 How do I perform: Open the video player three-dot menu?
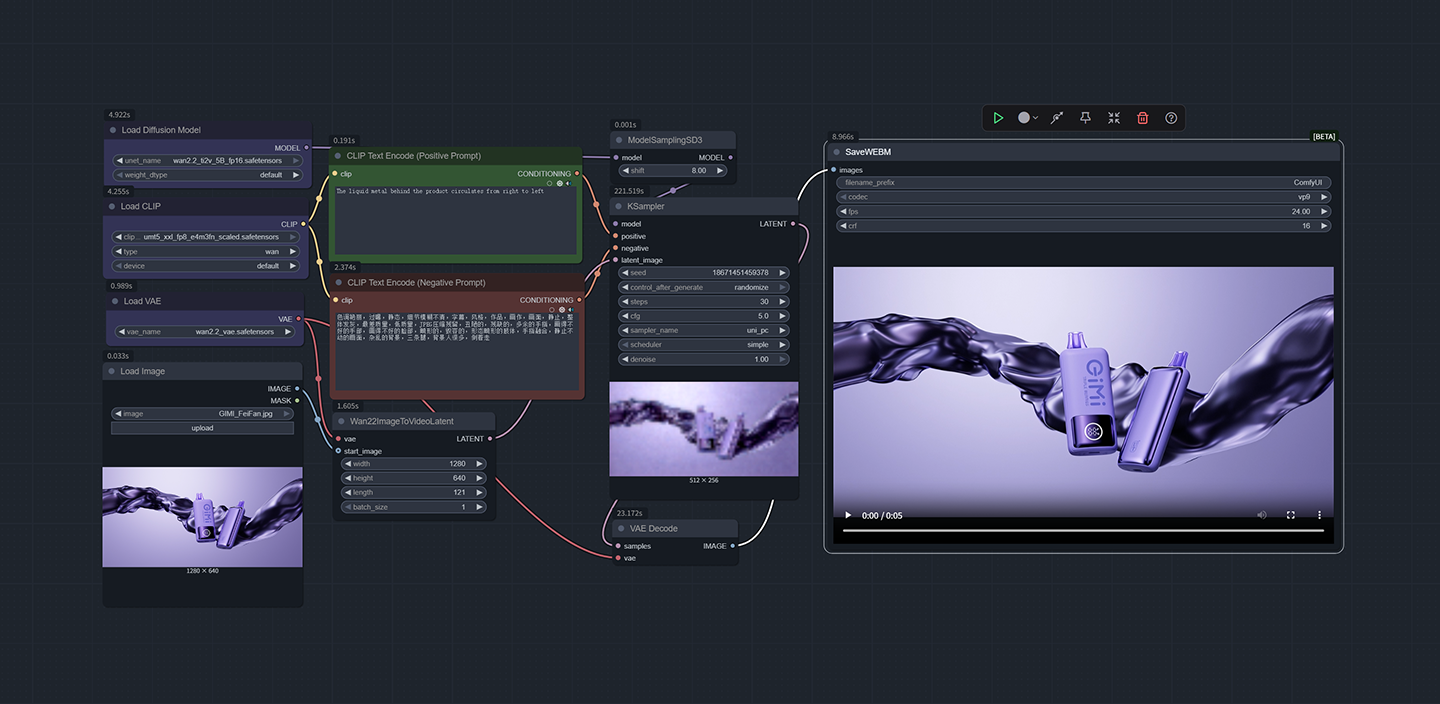point(1319,515)
